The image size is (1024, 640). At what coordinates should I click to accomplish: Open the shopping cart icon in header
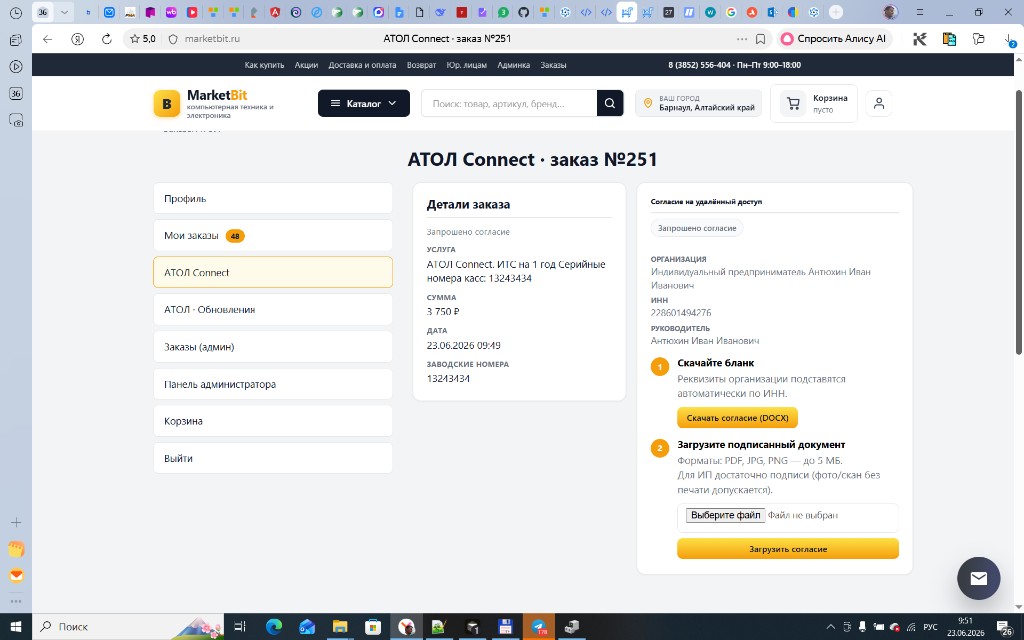pos(793,103)
